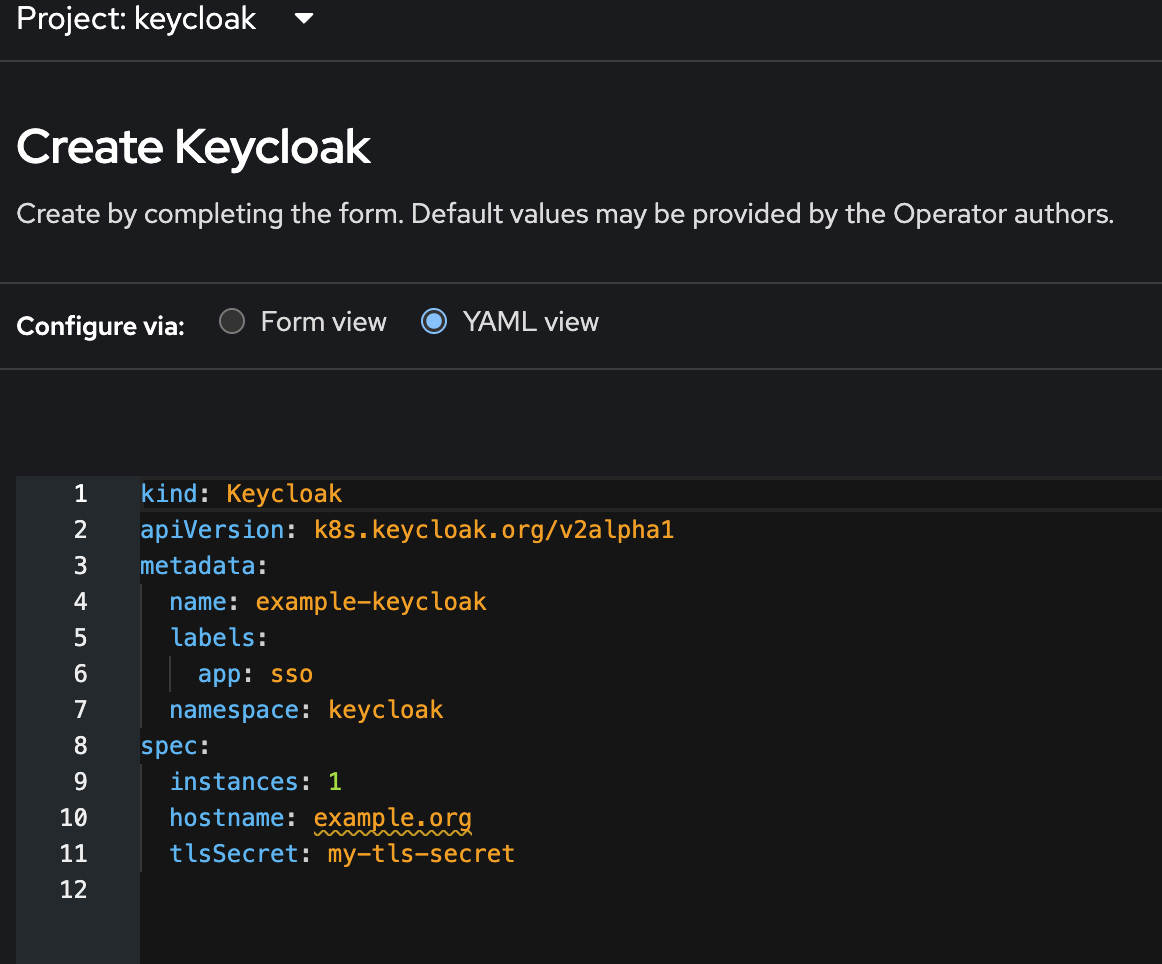
Task: Click the empty line 12 in the editor
Action: point(300,889)
